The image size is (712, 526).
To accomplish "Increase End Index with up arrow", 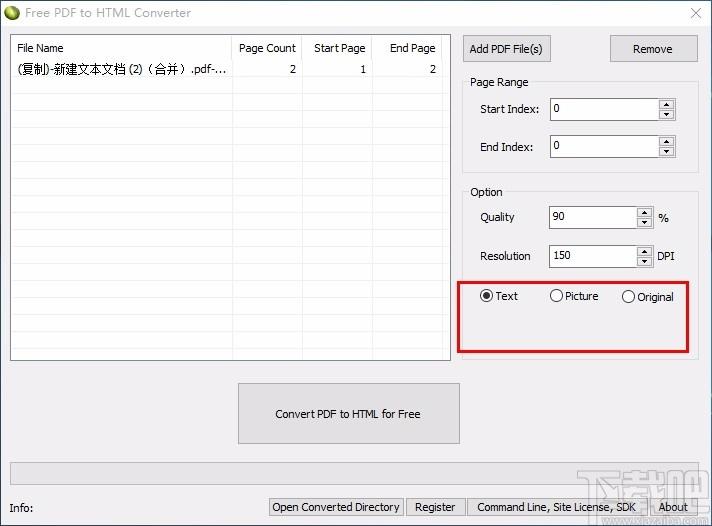I will tap(666, 142).
